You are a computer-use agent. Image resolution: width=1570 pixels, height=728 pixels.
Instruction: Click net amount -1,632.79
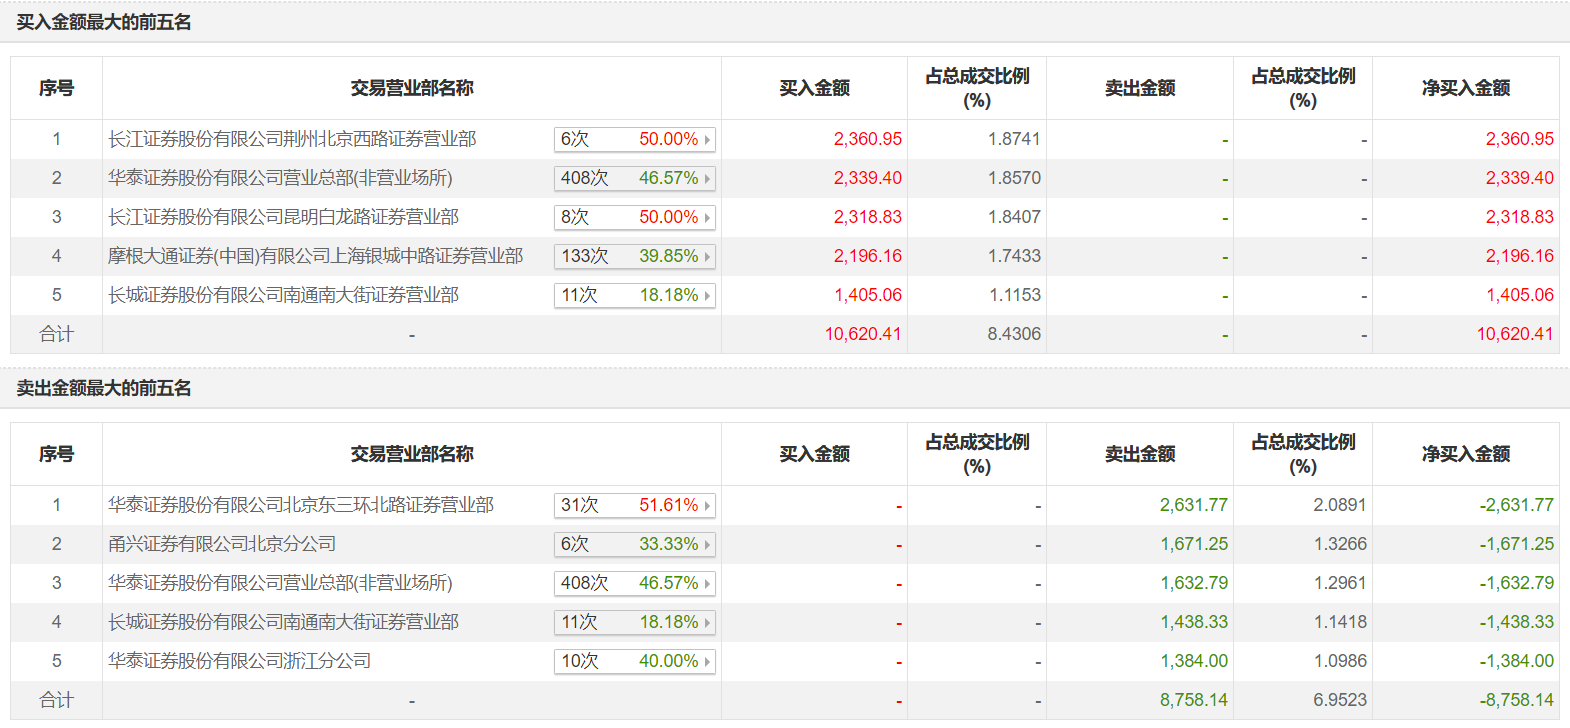(1516, 583)
